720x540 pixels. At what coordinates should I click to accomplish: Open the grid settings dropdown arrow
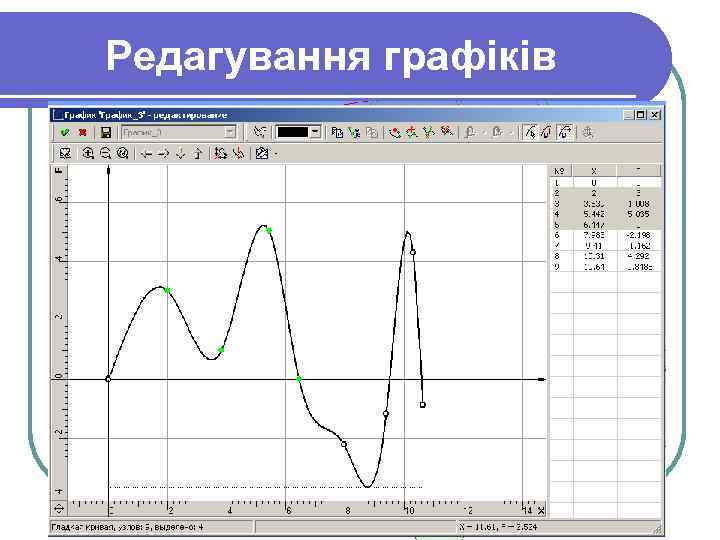(276, 154)
